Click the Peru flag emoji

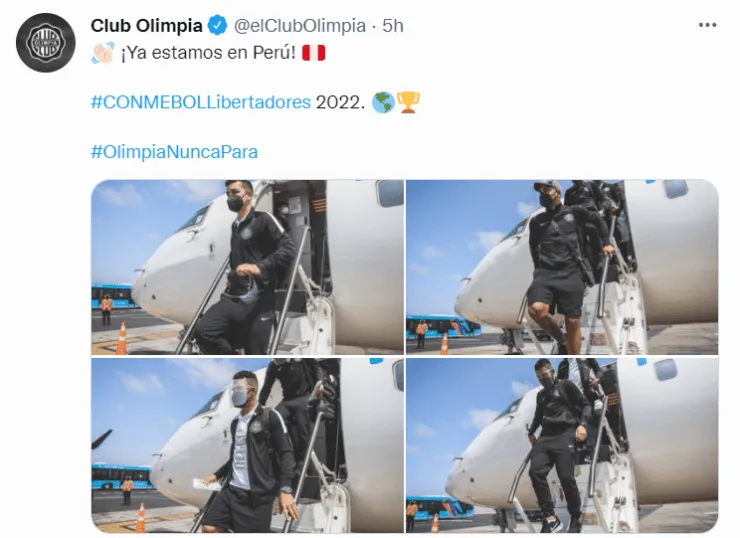[313, 52]
